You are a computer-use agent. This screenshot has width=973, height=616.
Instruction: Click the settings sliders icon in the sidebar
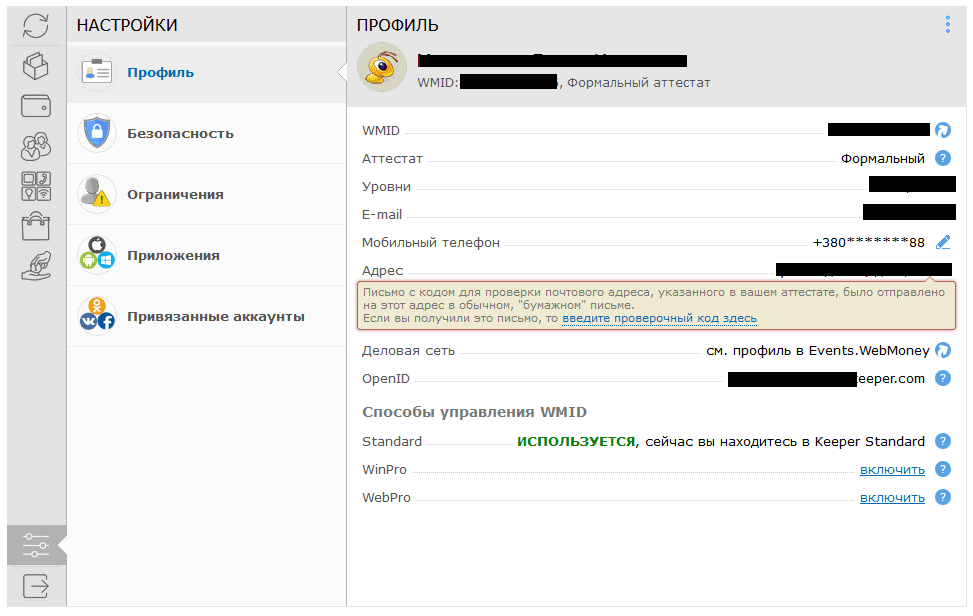point(36,545)
